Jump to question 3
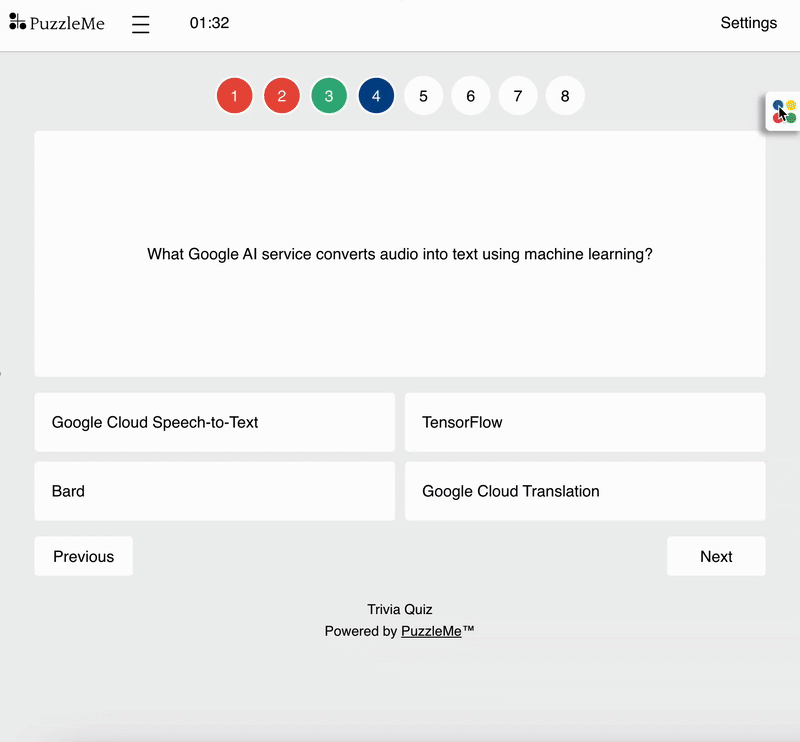The height and width of the screenshot is (742, 800). point(329,96)
